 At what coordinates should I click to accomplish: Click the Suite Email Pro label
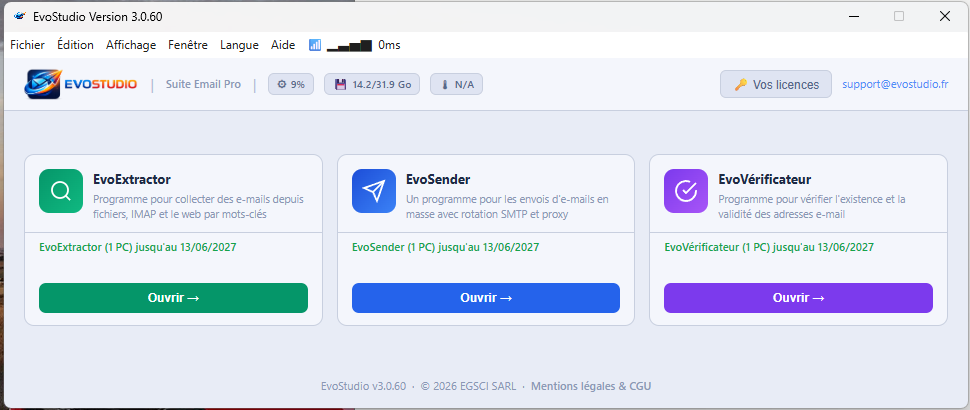(x=203, y=84)
